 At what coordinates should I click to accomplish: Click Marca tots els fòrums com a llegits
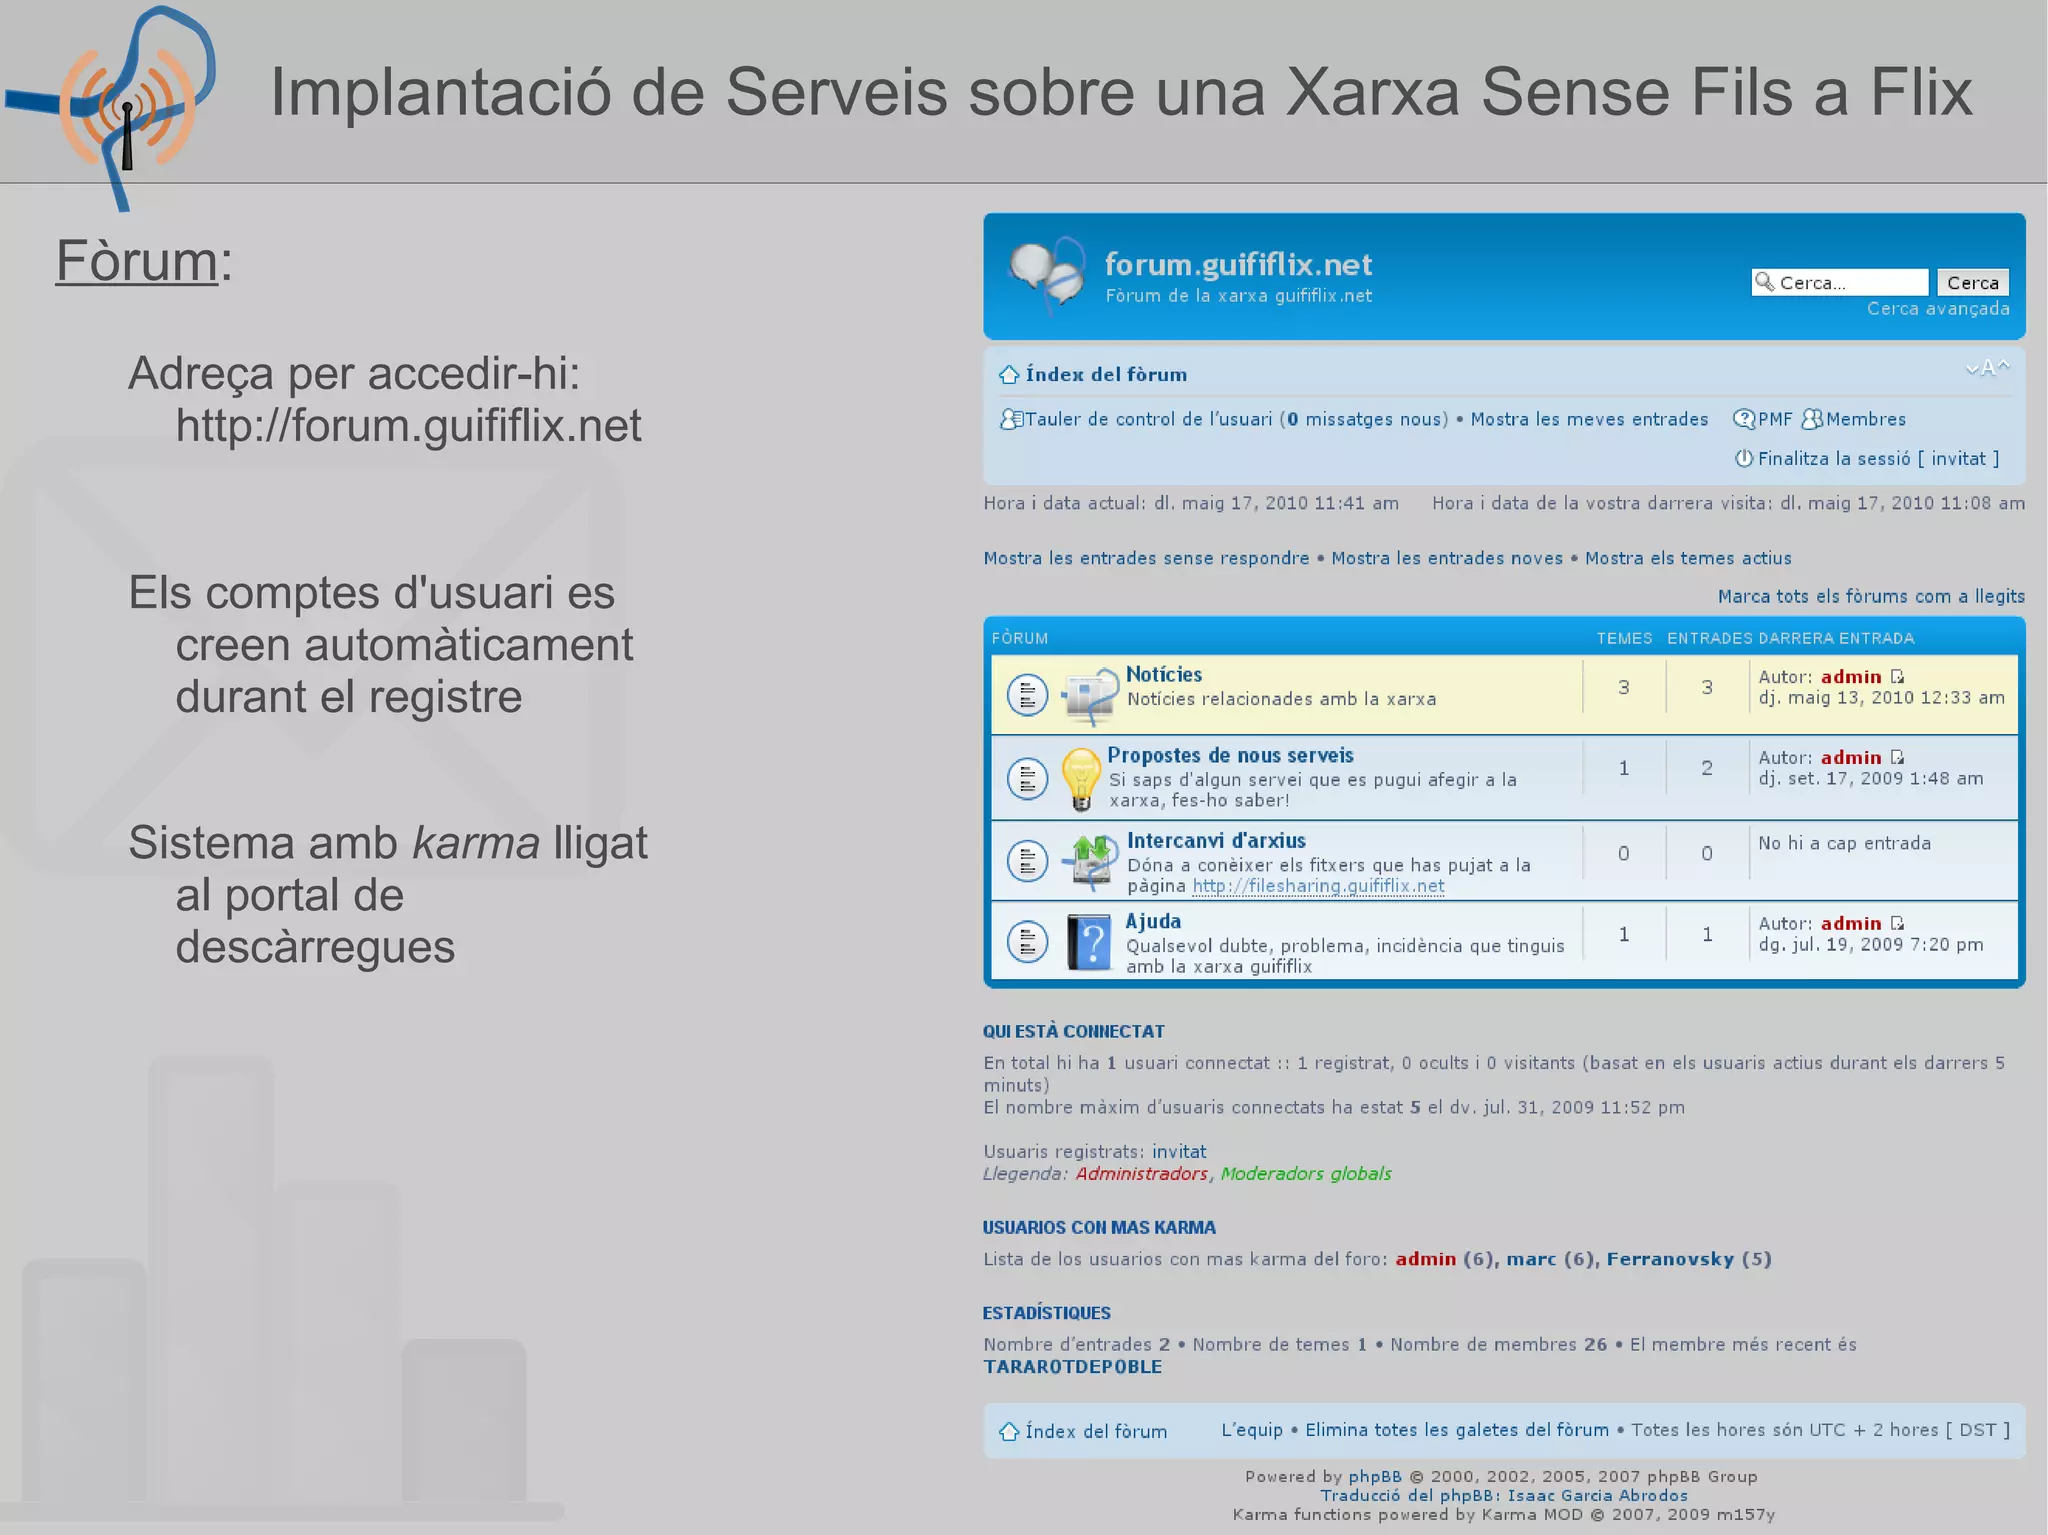1870,596
